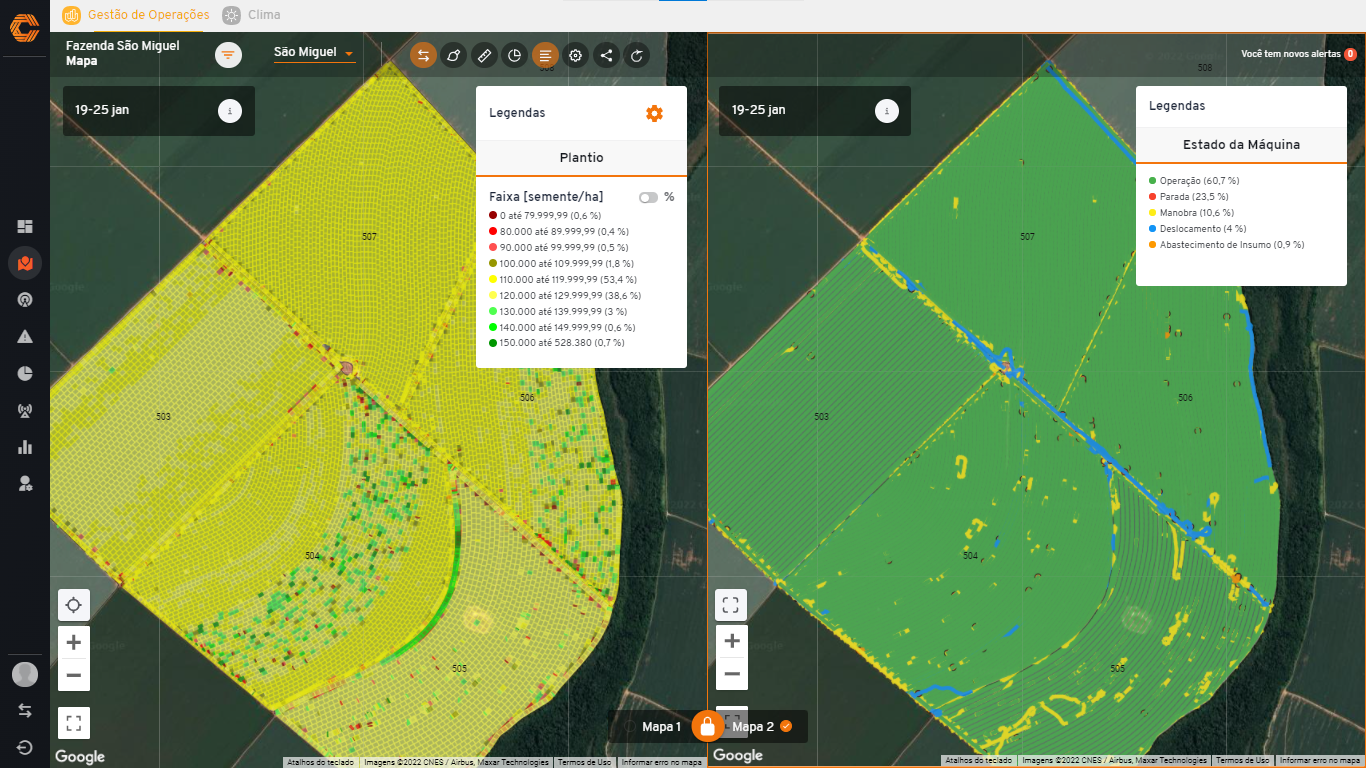Enter fullscreen on the left map
This screenshot has width=1366, height=768.
[73, 722]
